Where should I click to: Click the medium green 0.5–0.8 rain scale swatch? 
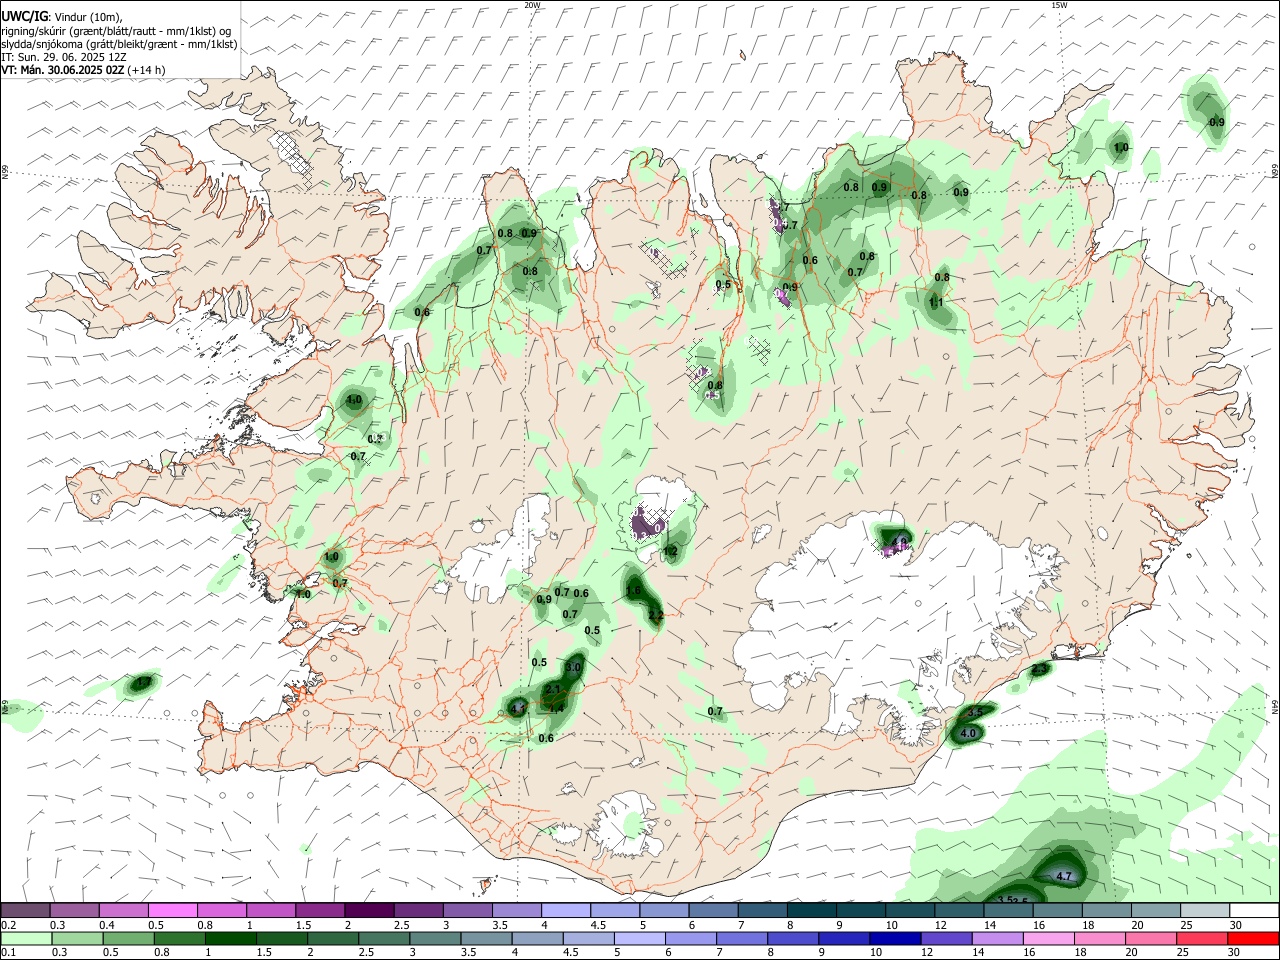point(128,939)
